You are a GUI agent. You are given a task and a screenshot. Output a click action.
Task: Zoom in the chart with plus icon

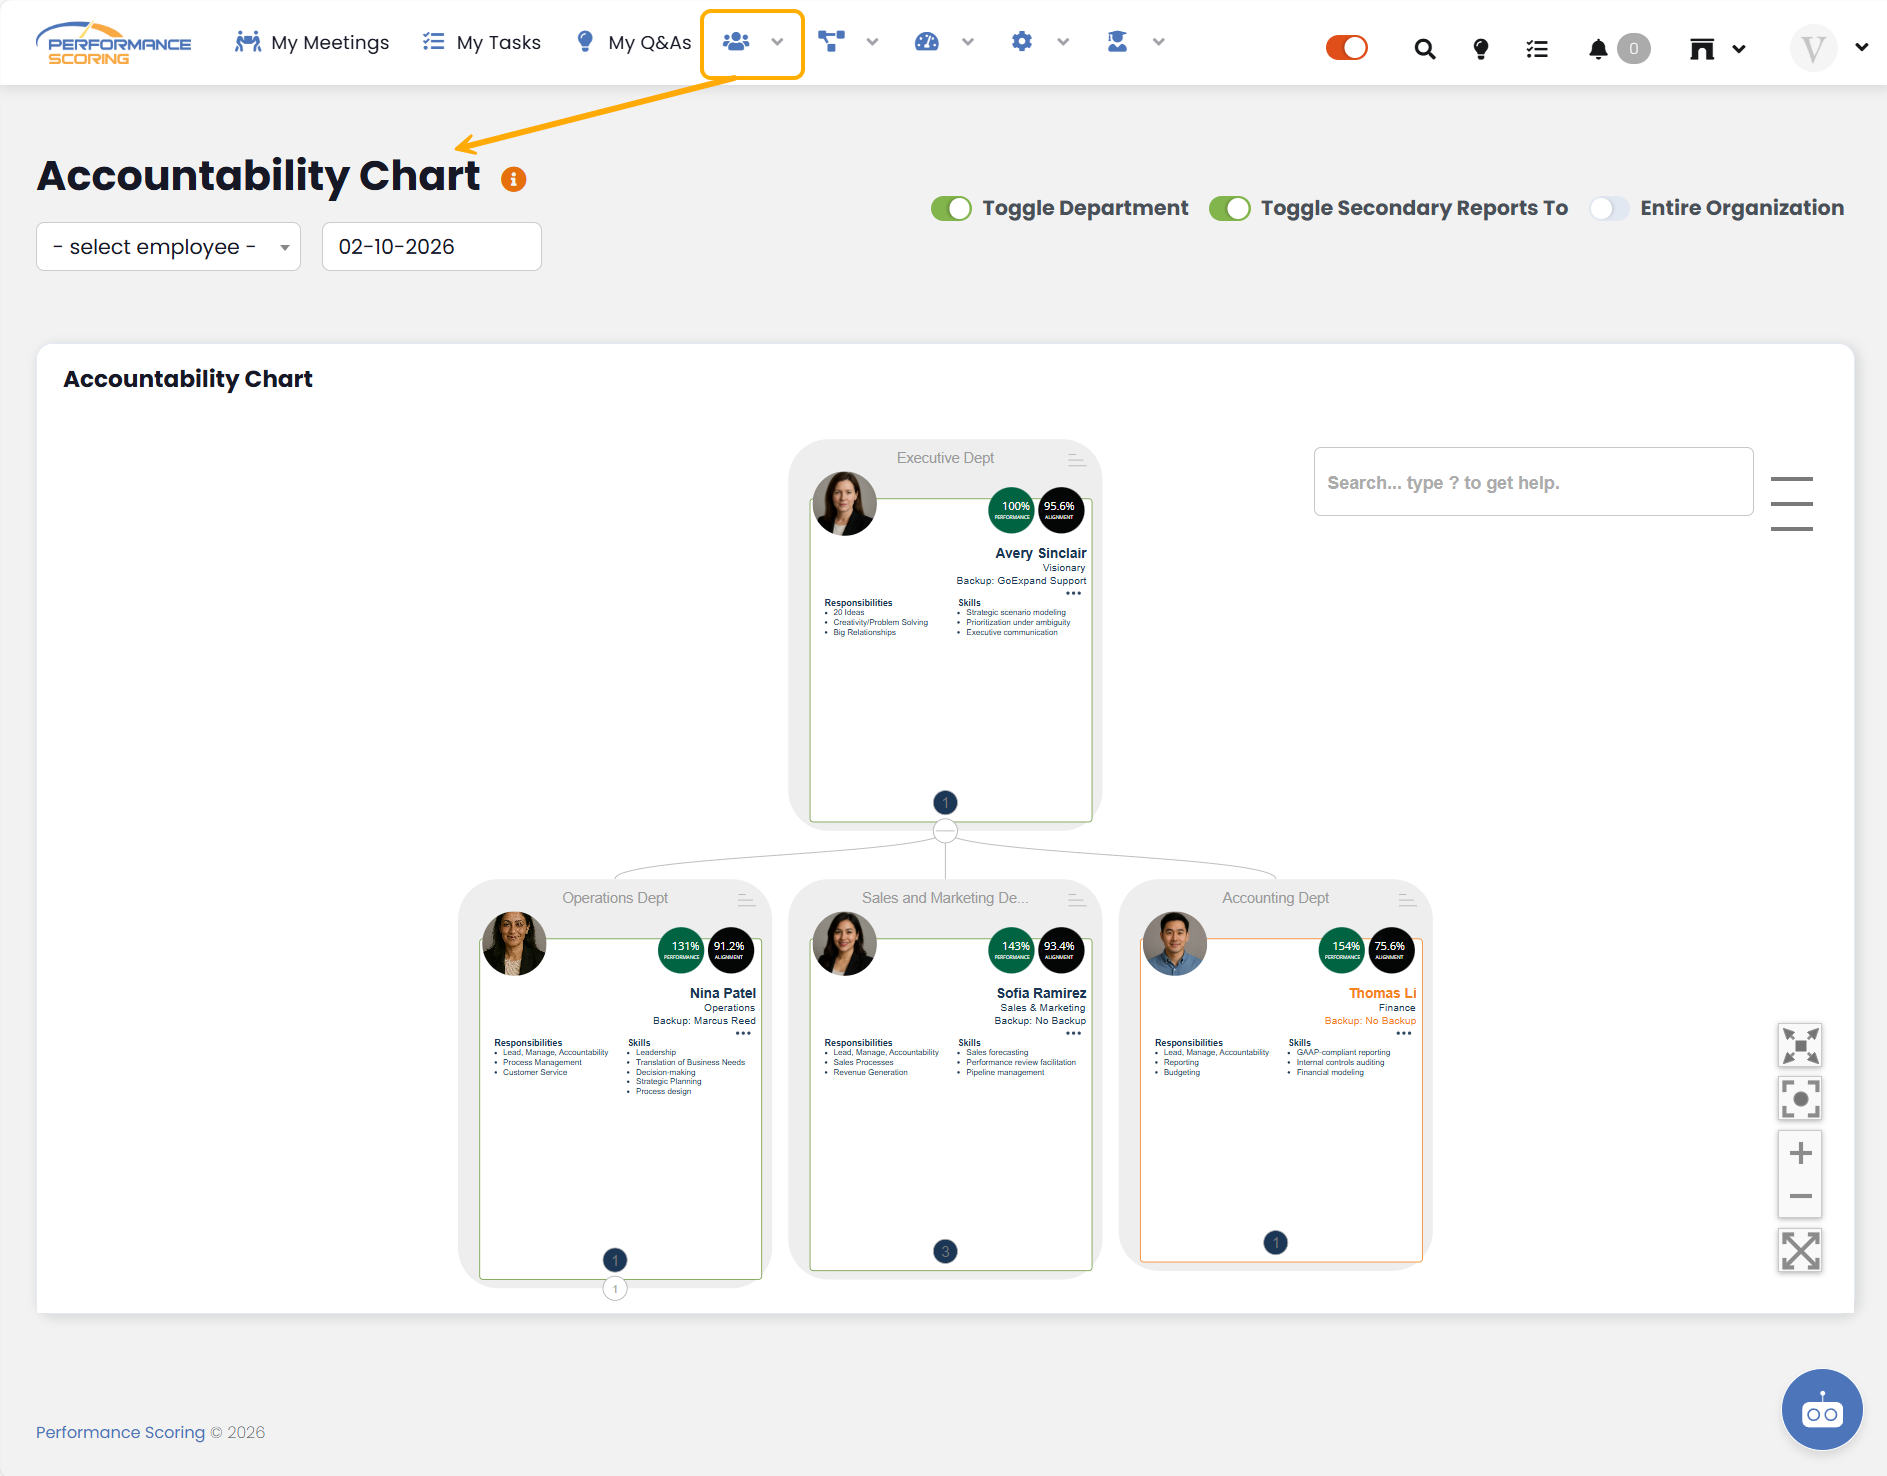click(1800, 1153)
